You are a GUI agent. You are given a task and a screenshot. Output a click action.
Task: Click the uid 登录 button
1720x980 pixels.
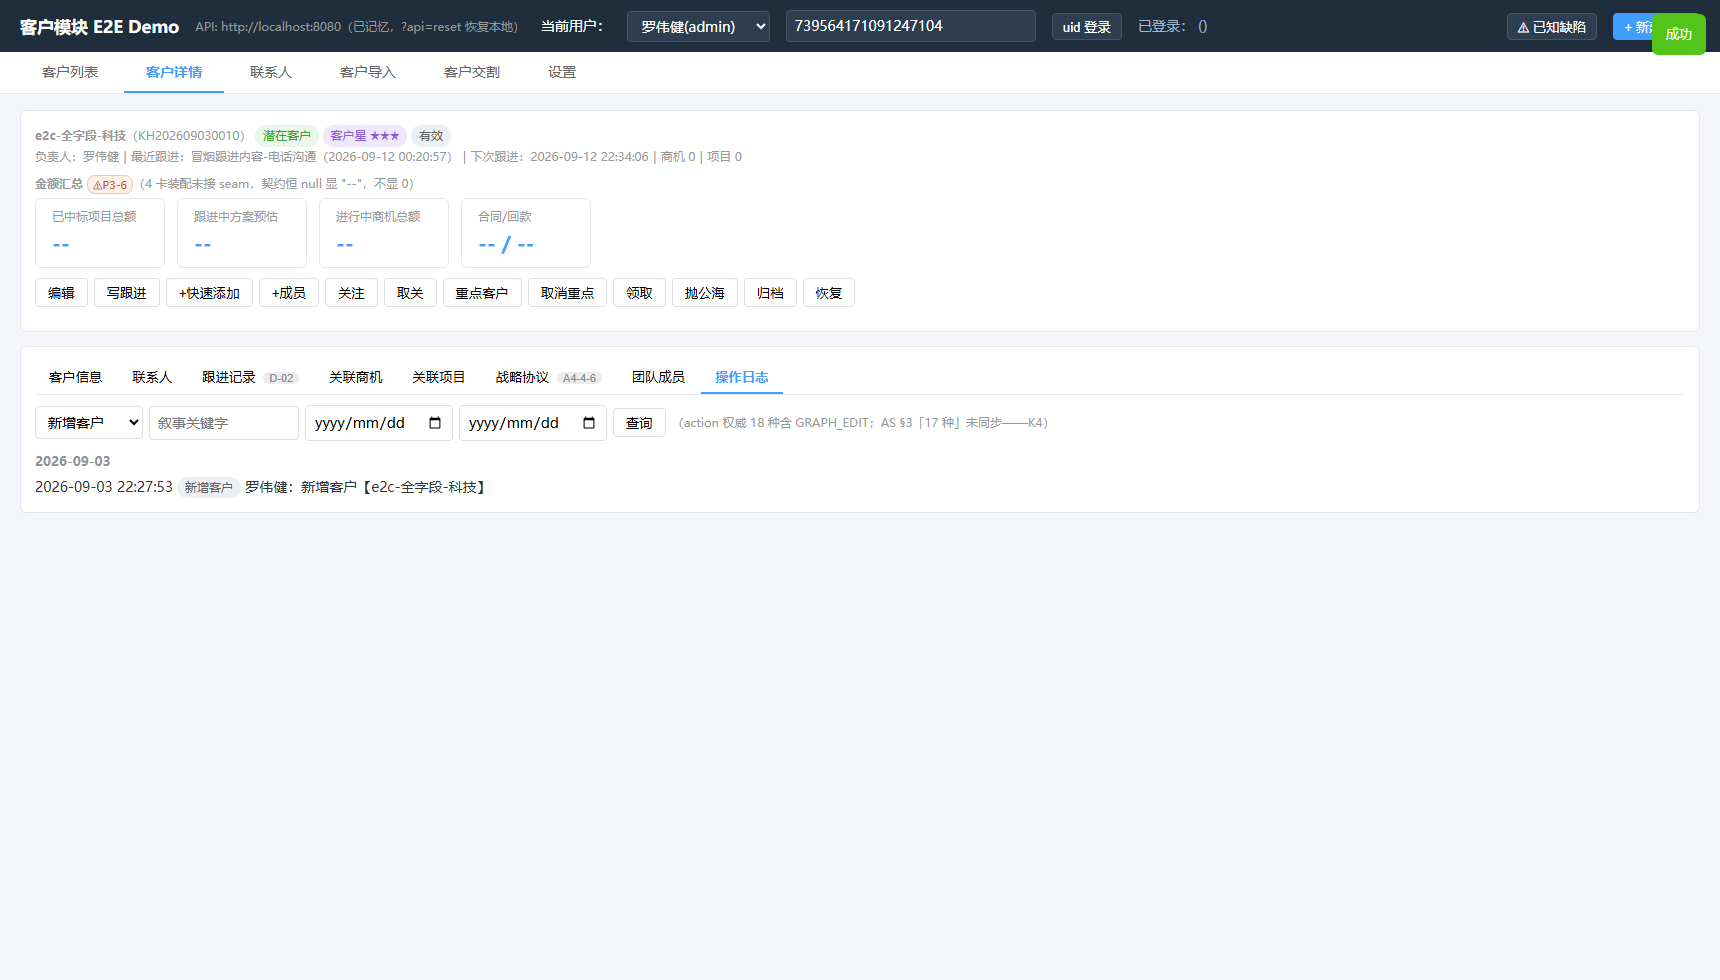click(x=1087, y=27)
